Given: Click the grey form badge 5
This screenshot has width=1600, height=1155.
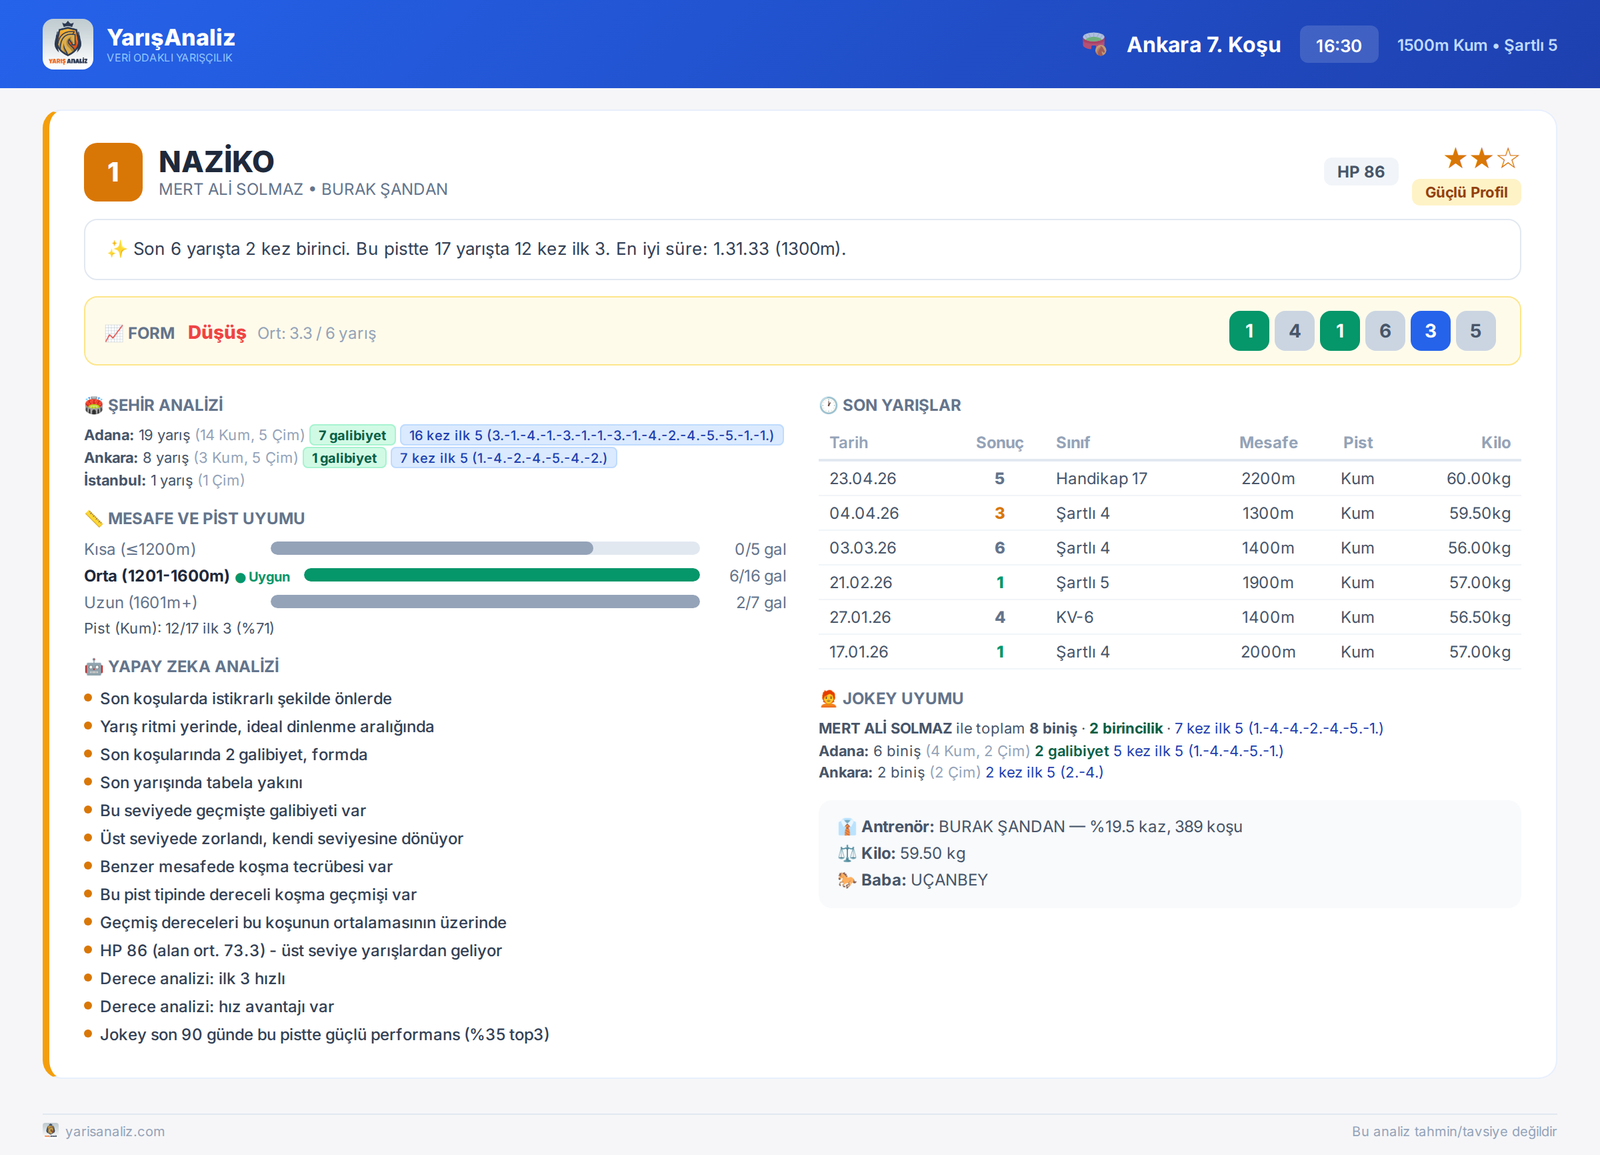Looking at the screenshot, I should pos(1475,331).
